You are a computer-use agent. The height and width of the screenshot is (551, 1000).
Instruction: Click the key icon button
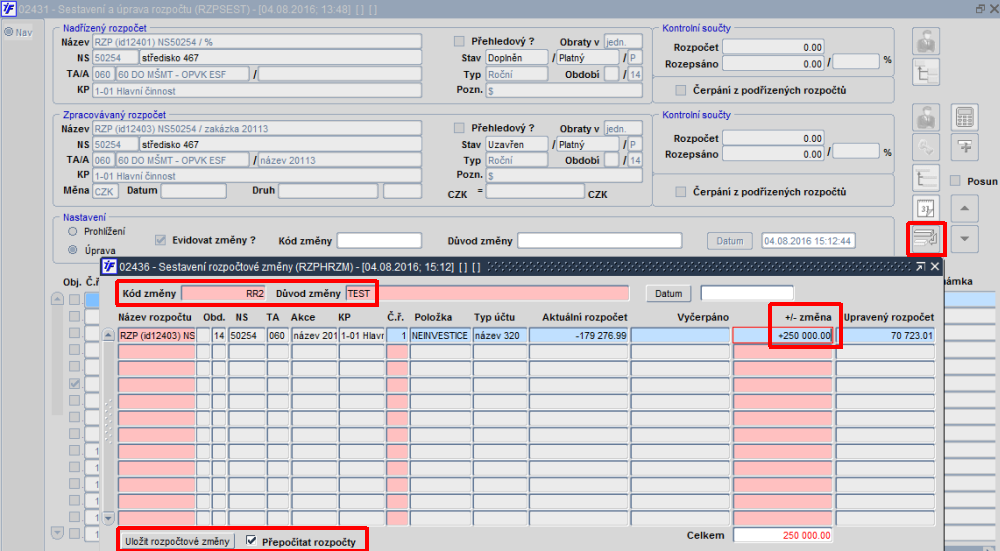[925, 147]
